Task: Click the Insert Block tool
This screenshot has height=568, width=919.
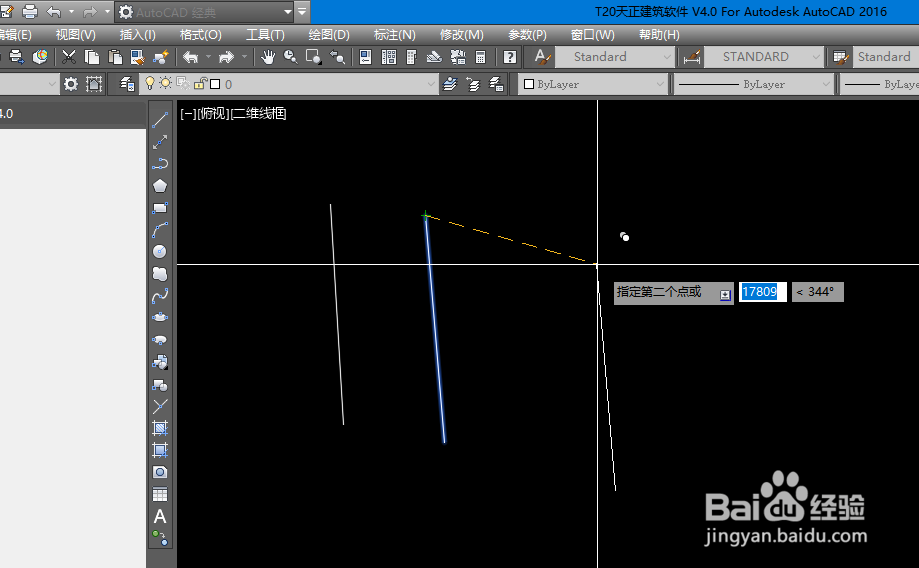Action: [x=160, y=362]
